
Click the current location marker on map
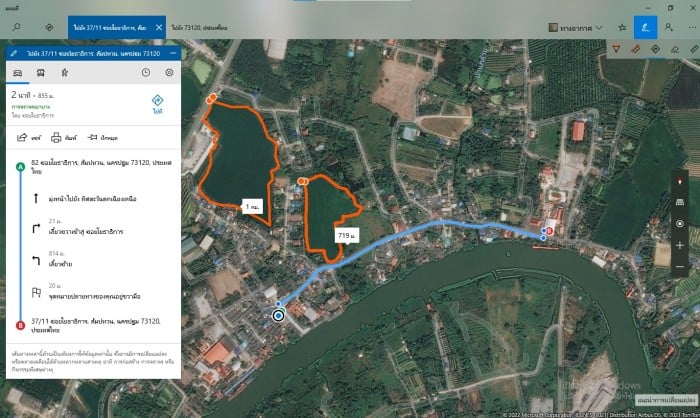click(x=279, y=316)
